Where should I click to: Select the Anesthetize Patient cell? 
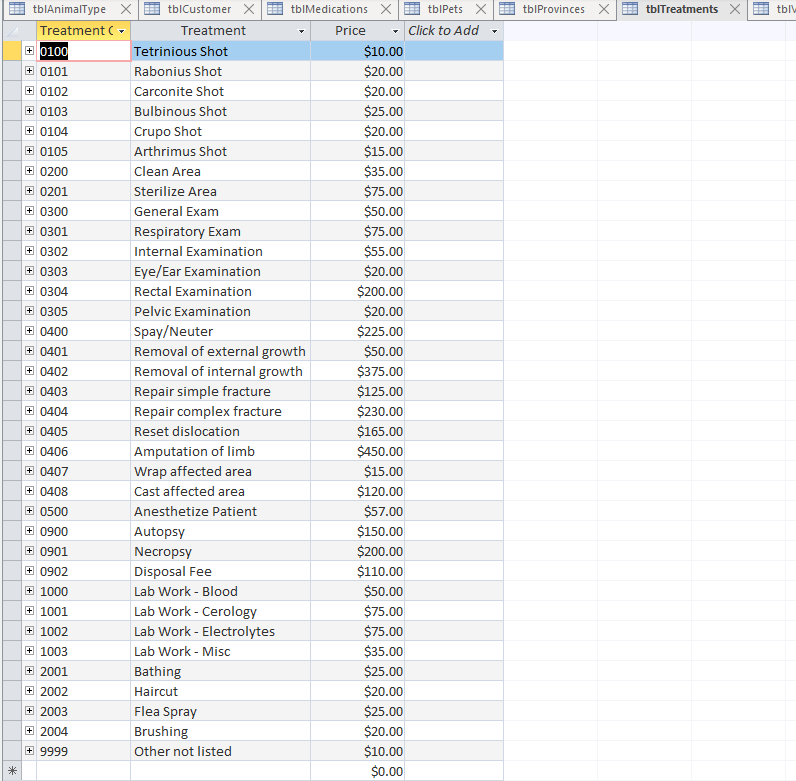(x=220, y=511)
